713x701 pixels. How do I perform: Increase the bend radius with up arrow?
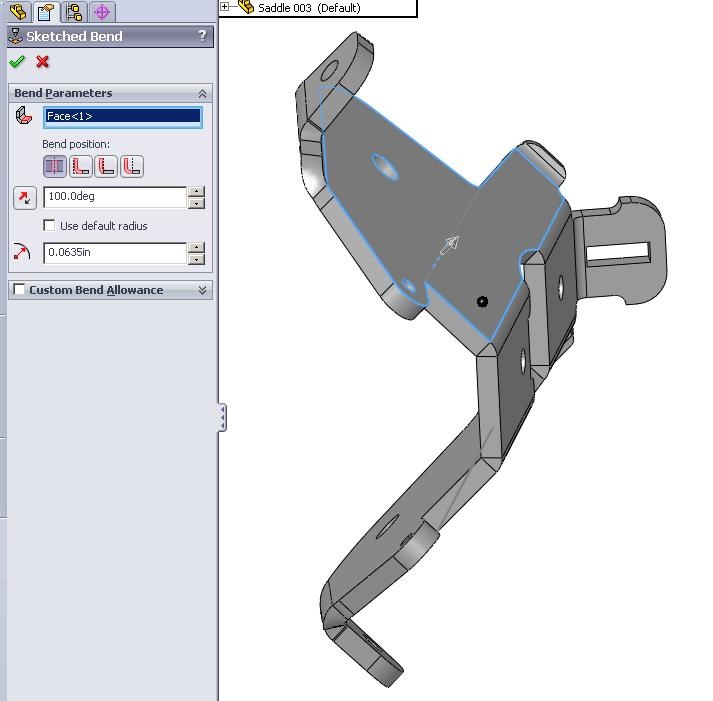tap(196, 247)
